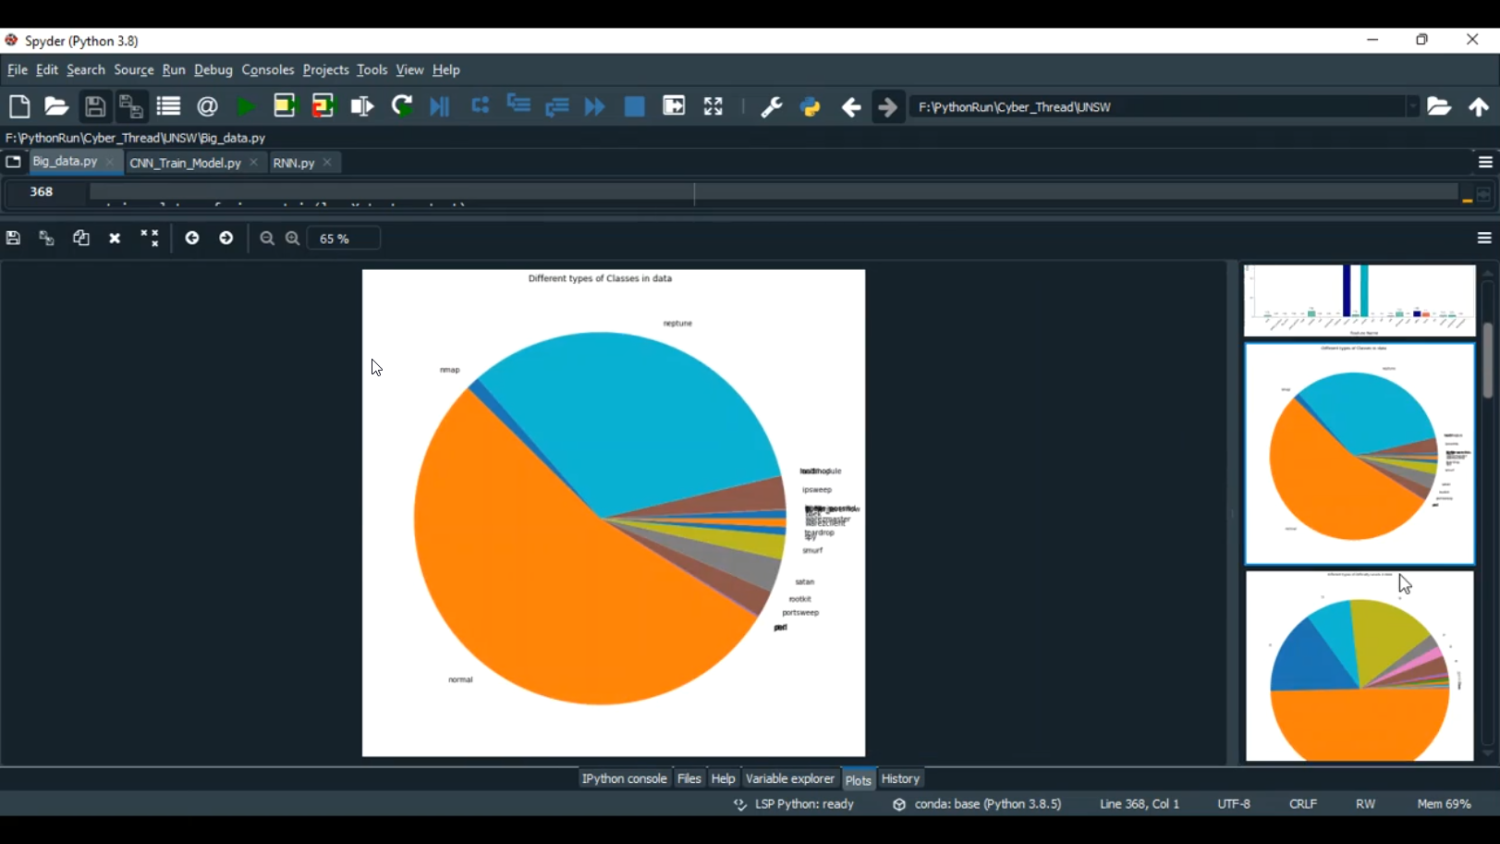Open the Plots pane hamburger options menu
The image size is (1500, 844).
[1484, 238]
